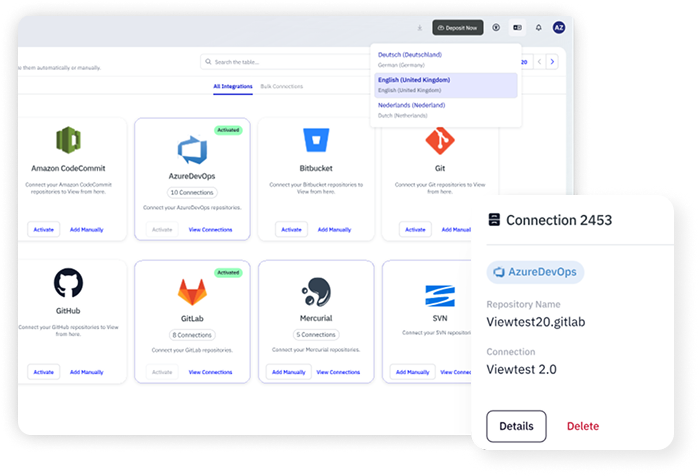The width and height of the screenshot is (700, 476).
Task: View SVN connections
Action: pos(456,372)
